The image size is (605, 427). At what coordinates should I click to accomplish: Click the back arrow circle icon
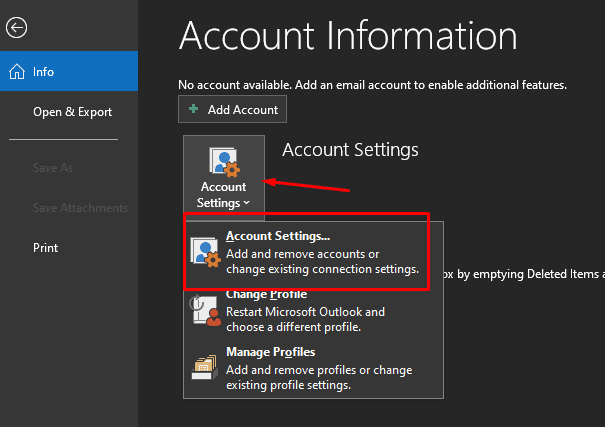[16, 28]
